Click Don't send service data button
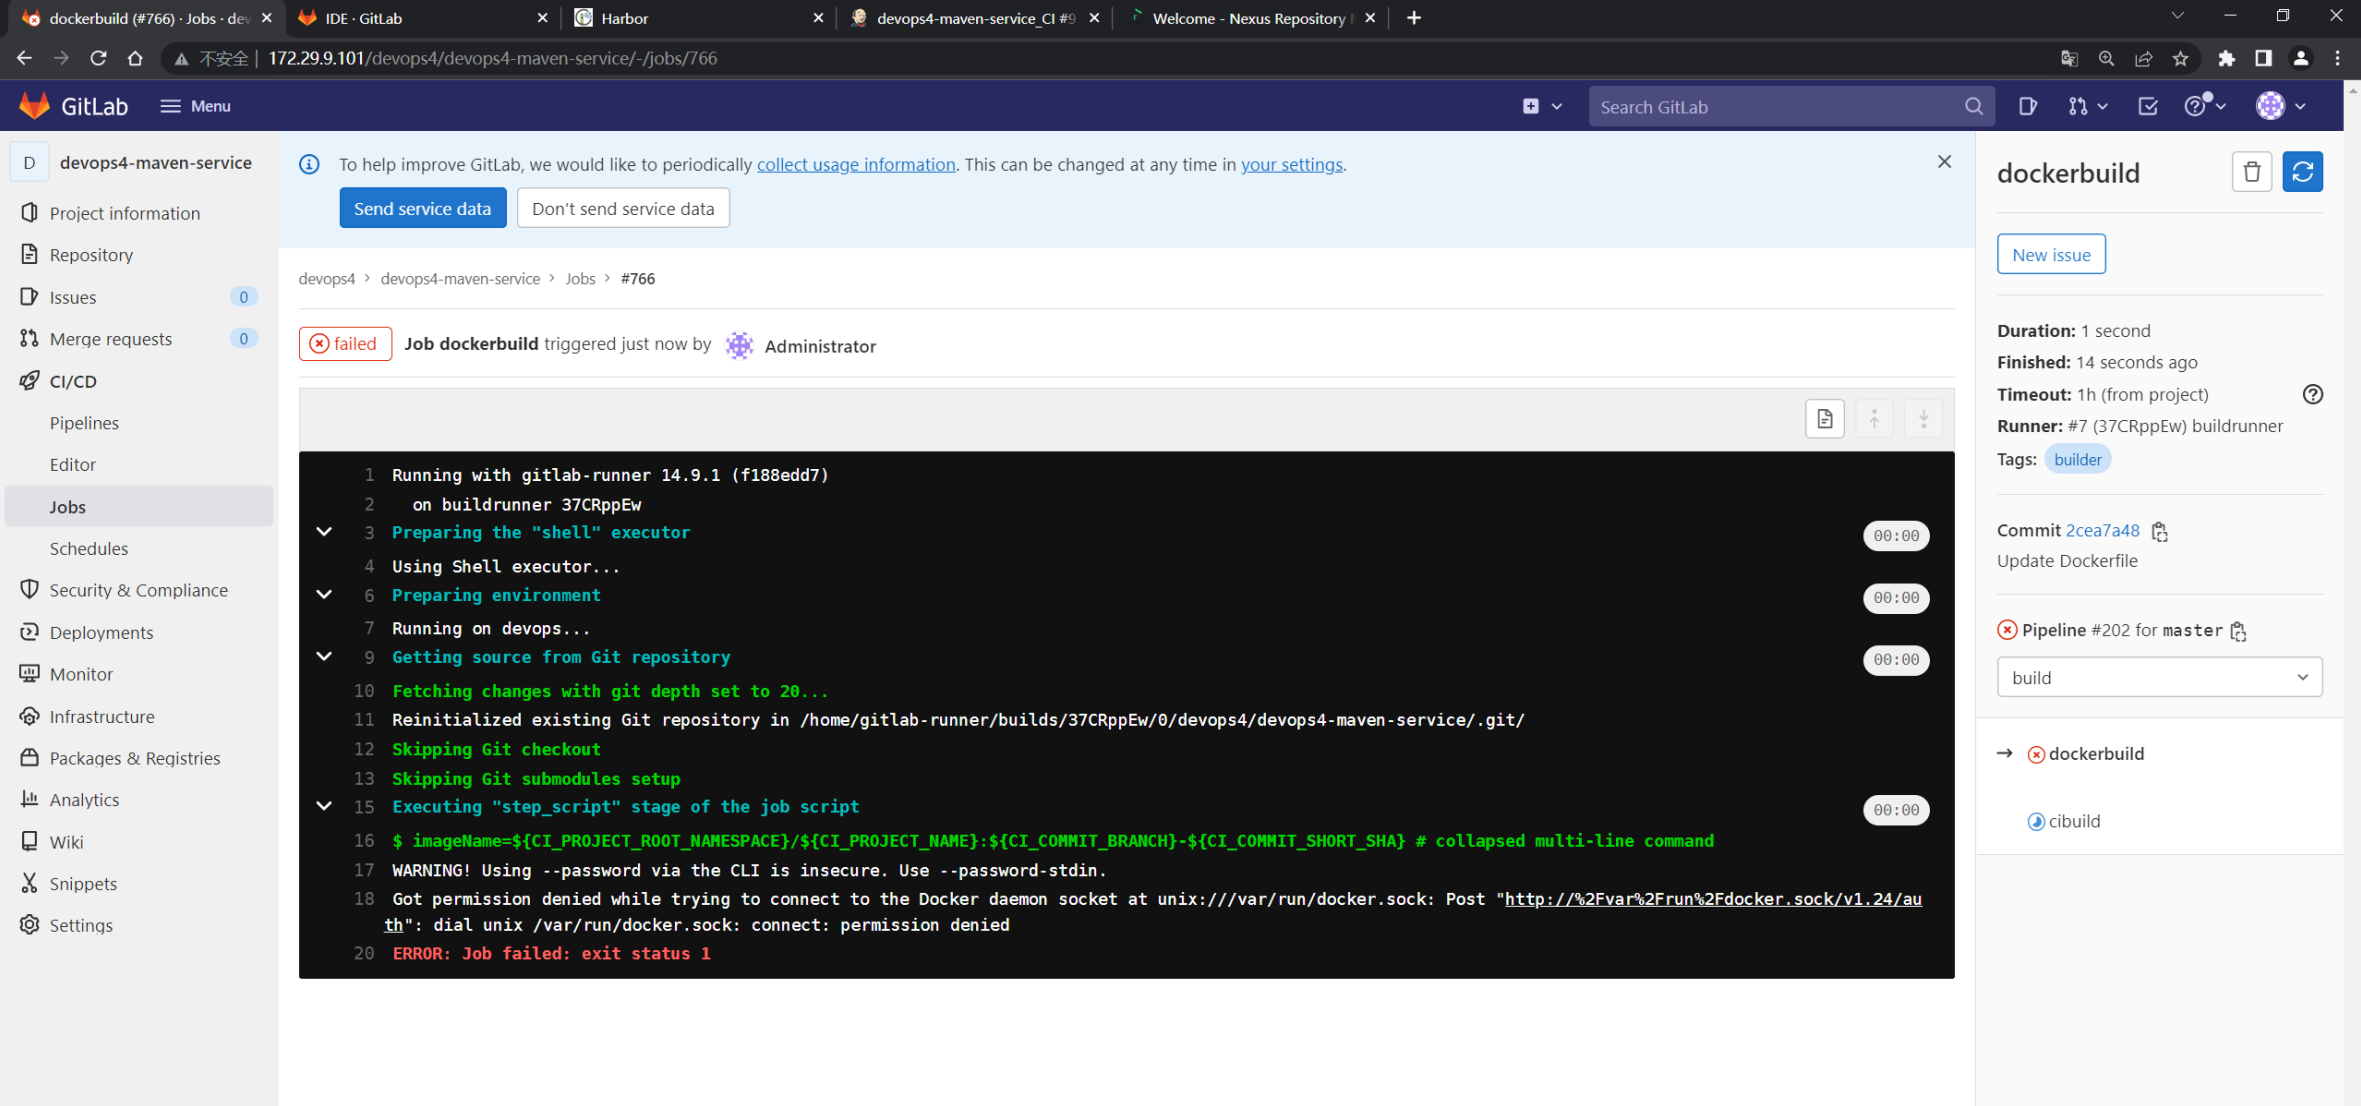The width and height of the screenshot is (2361, 1106). 623,208
